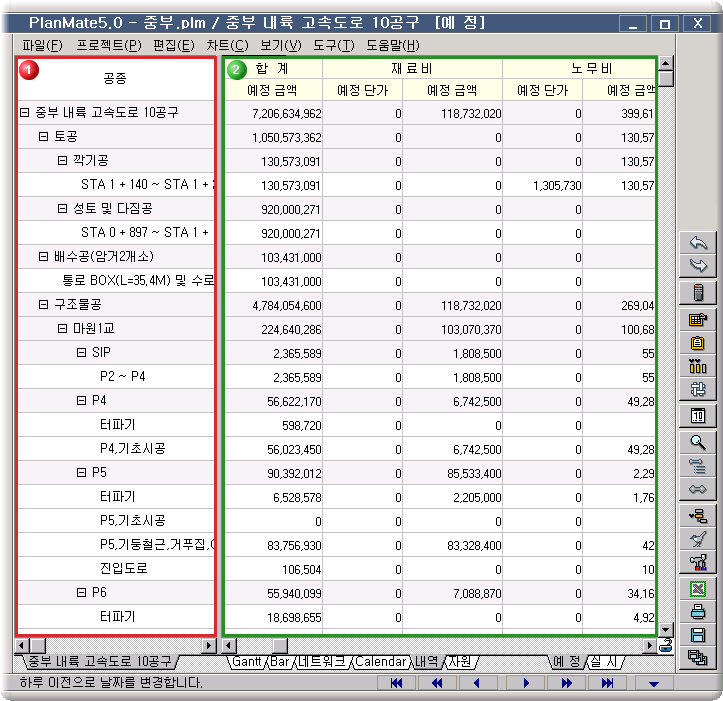Save with the floppy disk icon
Screen dimensions: 723x701
pyautogui.click(x=698, y=635)
